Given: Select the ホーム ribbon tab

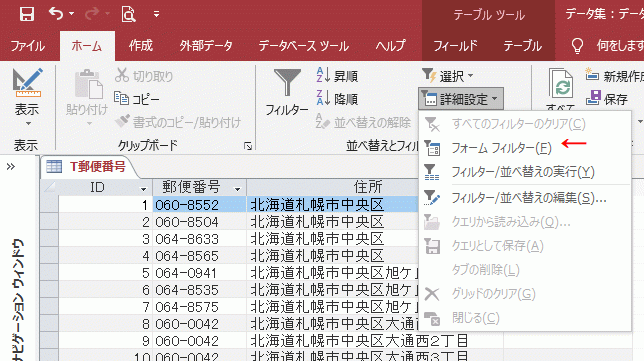Looking at the screenshot, I should 87,46.
